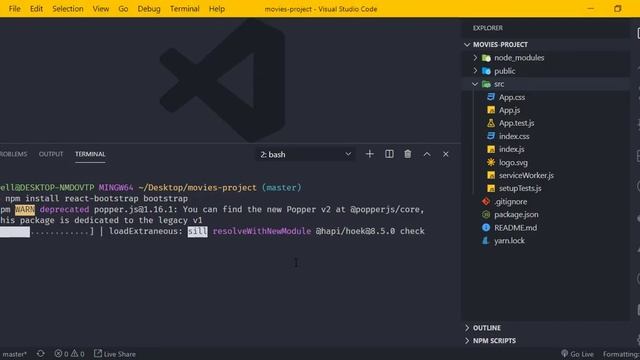
Task: Open the '2: bash' terminal selector dropdown
Action: click(x=305, y=154)
